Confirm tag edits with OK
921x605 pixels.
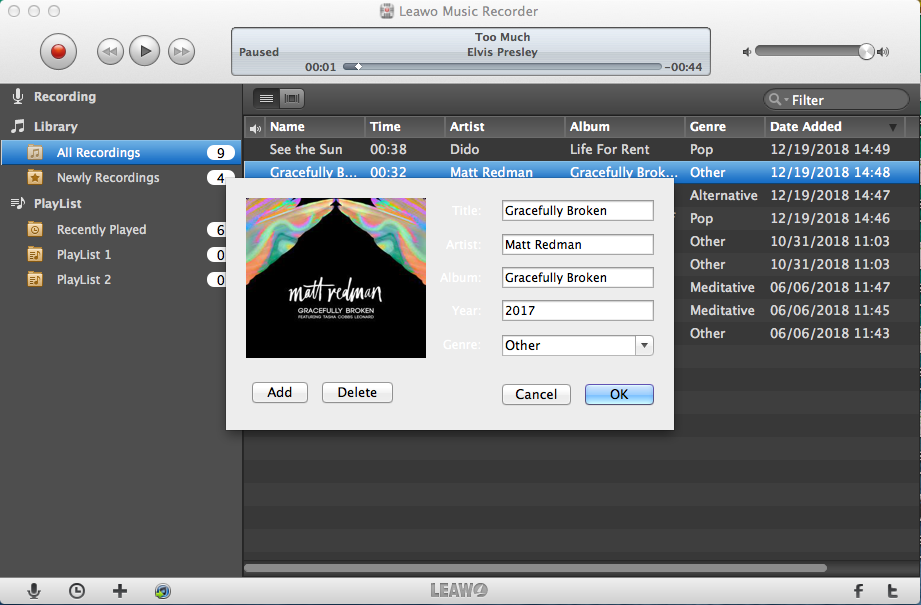pyautogui.click(x=619, y=394)
